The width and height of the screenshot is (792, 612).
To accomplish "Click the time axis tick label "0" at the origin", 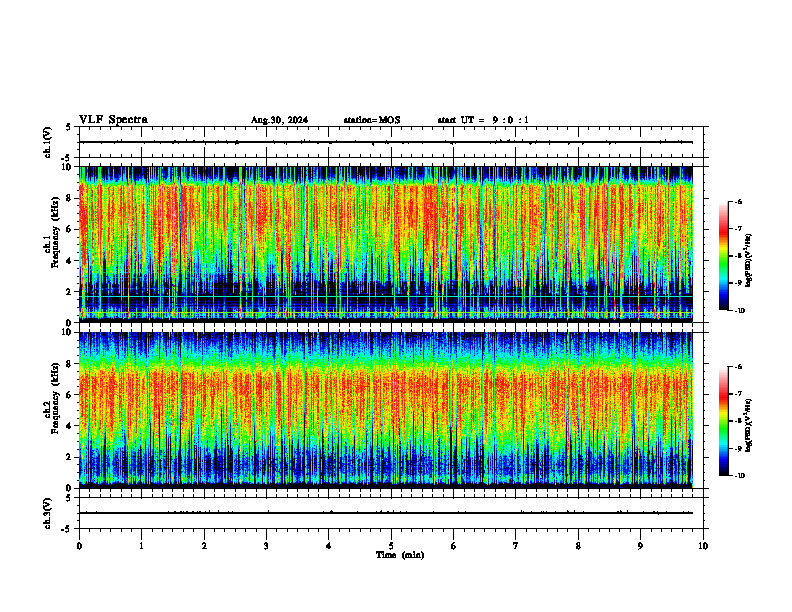I will pos(79,546).
